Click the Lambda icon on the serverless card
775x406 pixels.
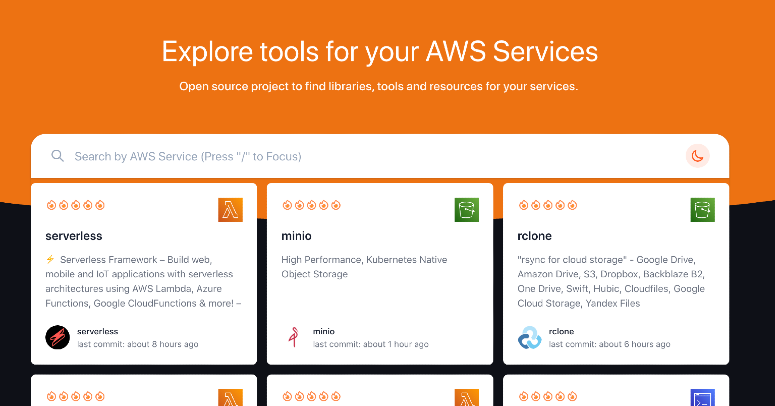230,210
